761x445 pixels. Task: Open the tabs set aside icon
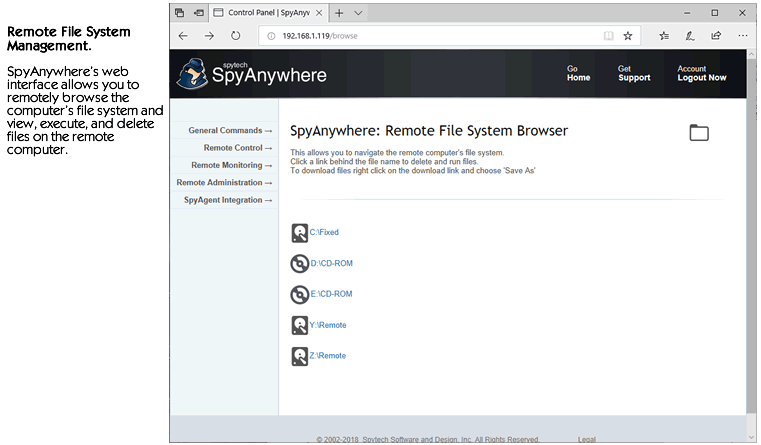click(x=180, y=13)
